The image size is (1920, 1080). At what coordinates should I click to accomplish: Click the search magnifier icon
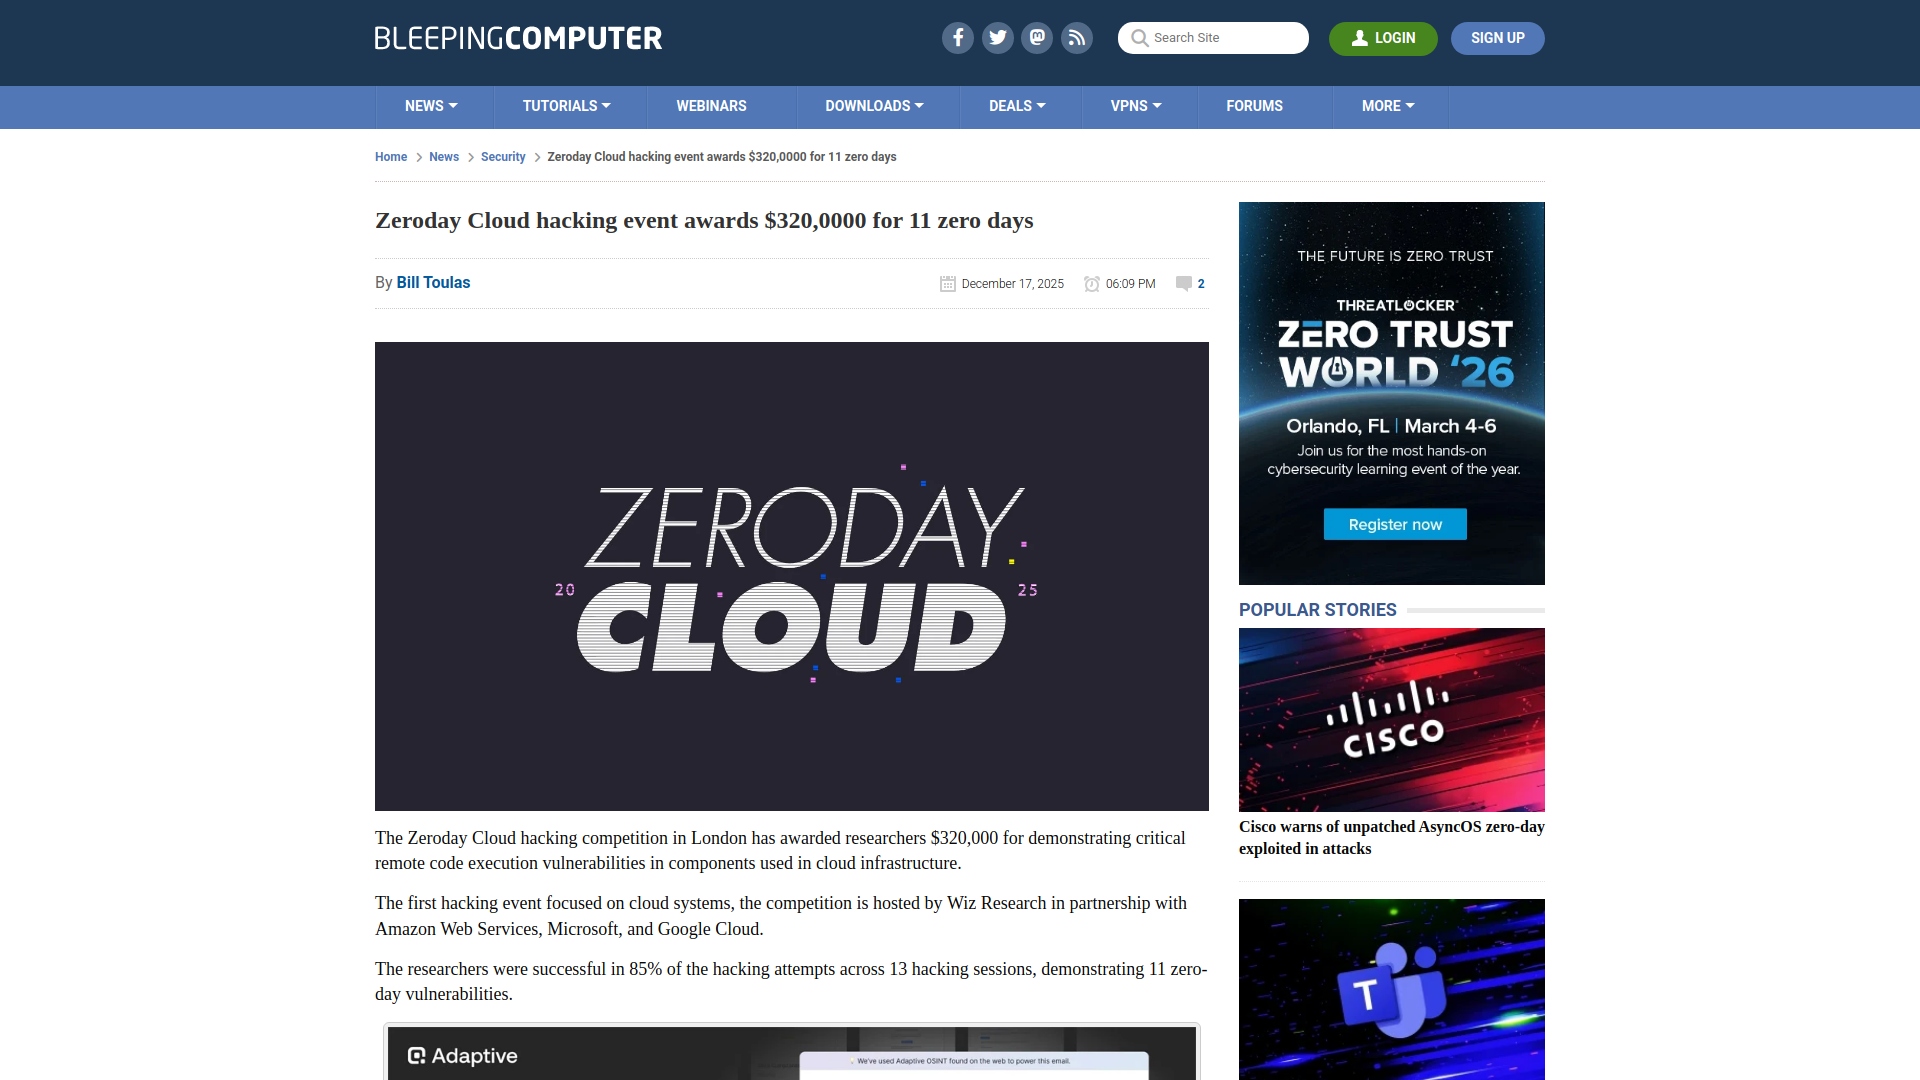(1139, 38)
